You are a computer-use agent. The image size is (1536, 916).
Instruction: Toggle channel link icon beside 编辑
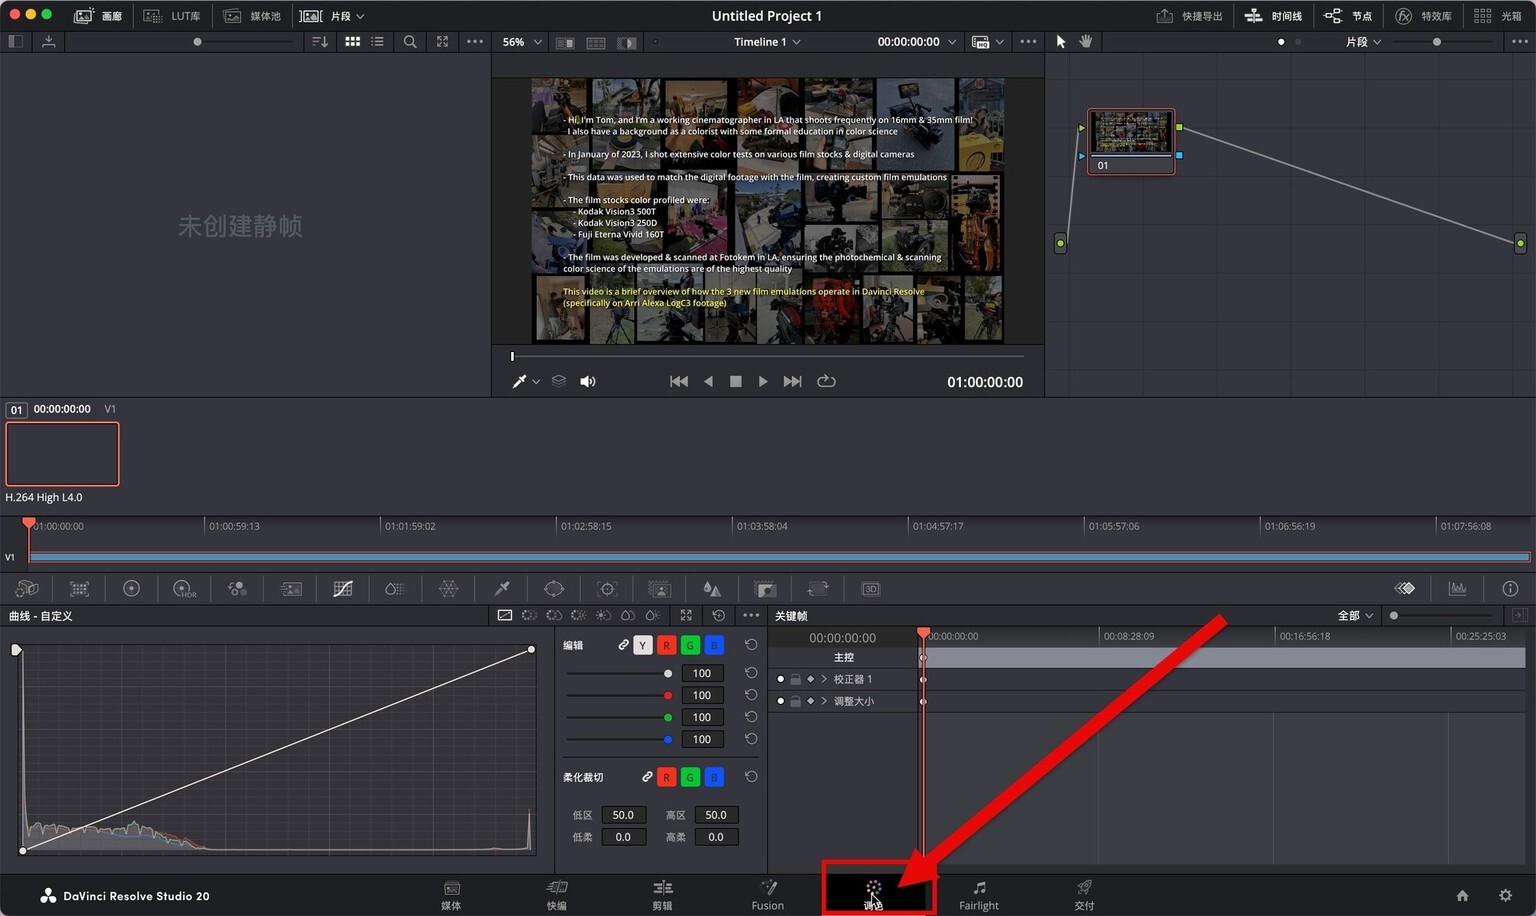click(x=623, y=645)
